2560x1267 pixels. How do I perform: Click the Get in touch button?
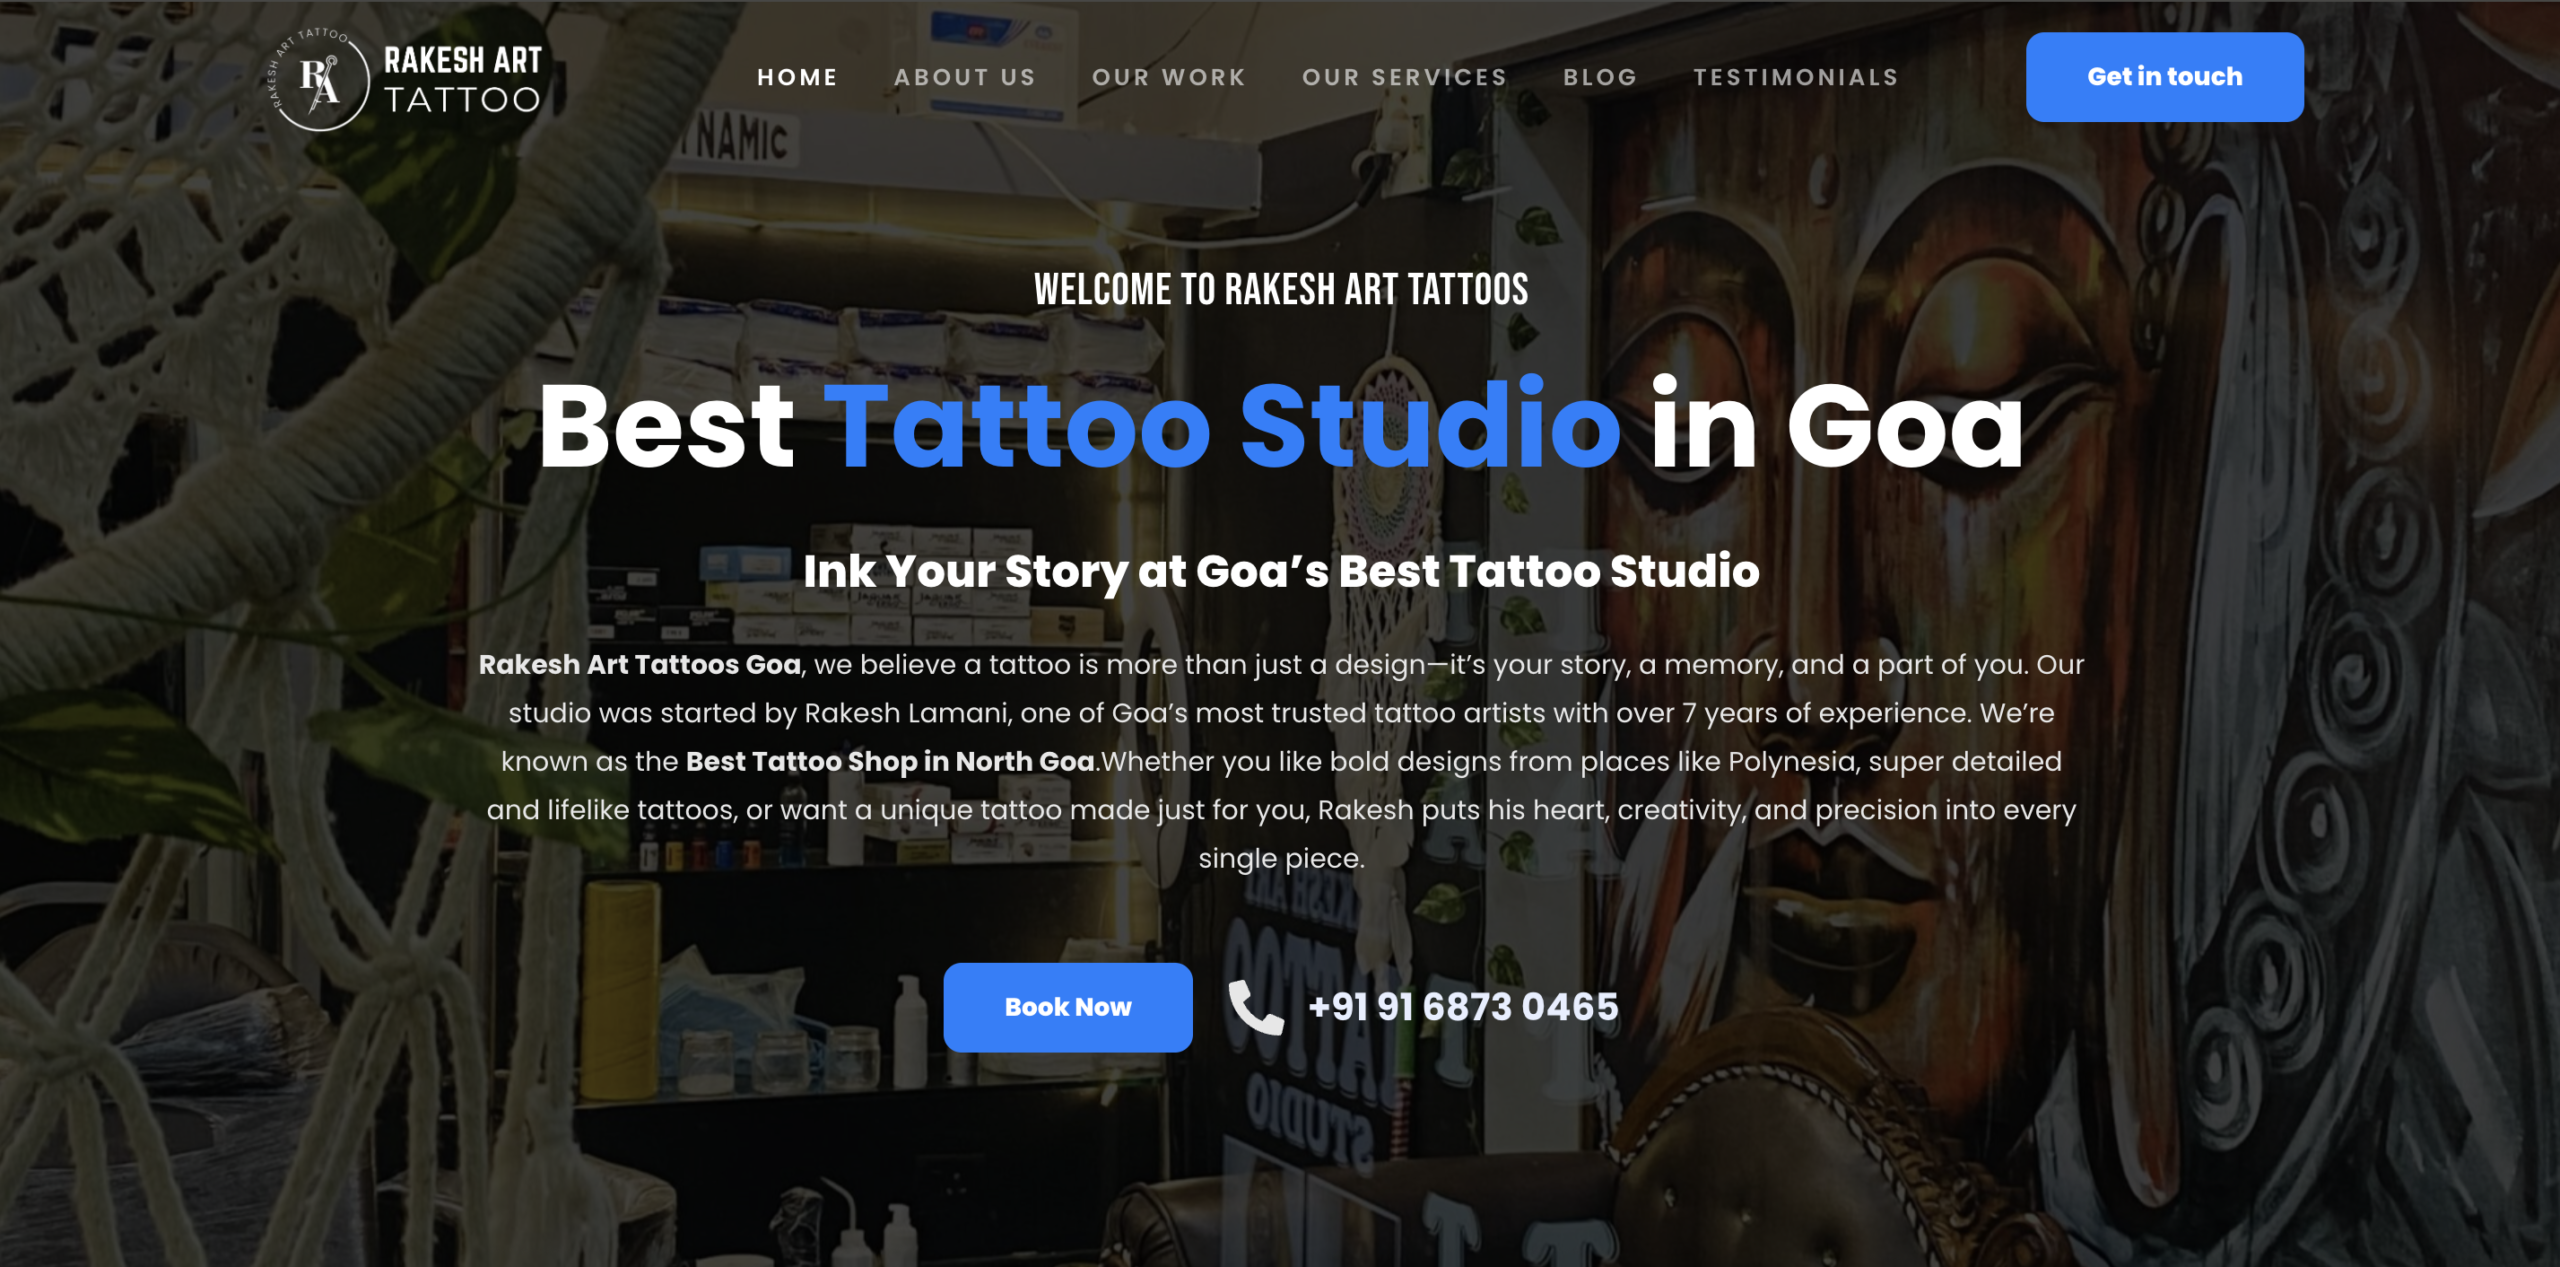pos(2165,77)
